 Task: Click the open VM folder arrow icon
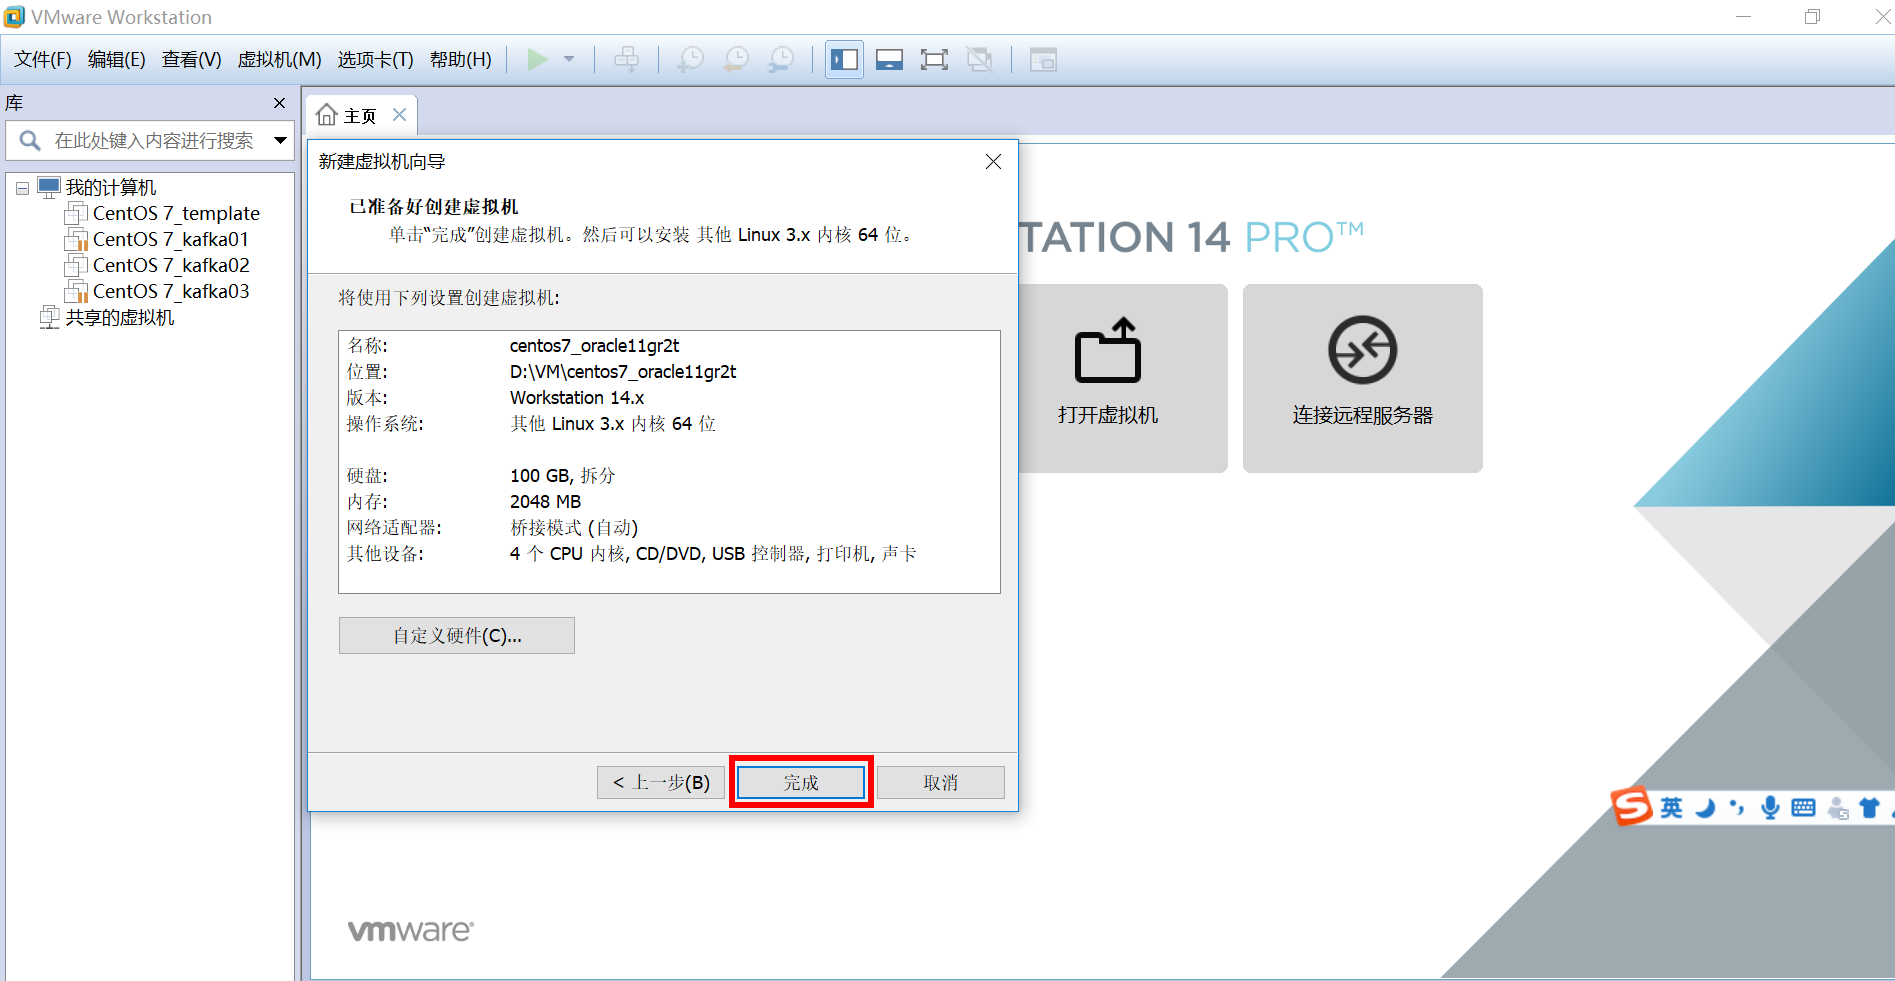coord(1108,350)
